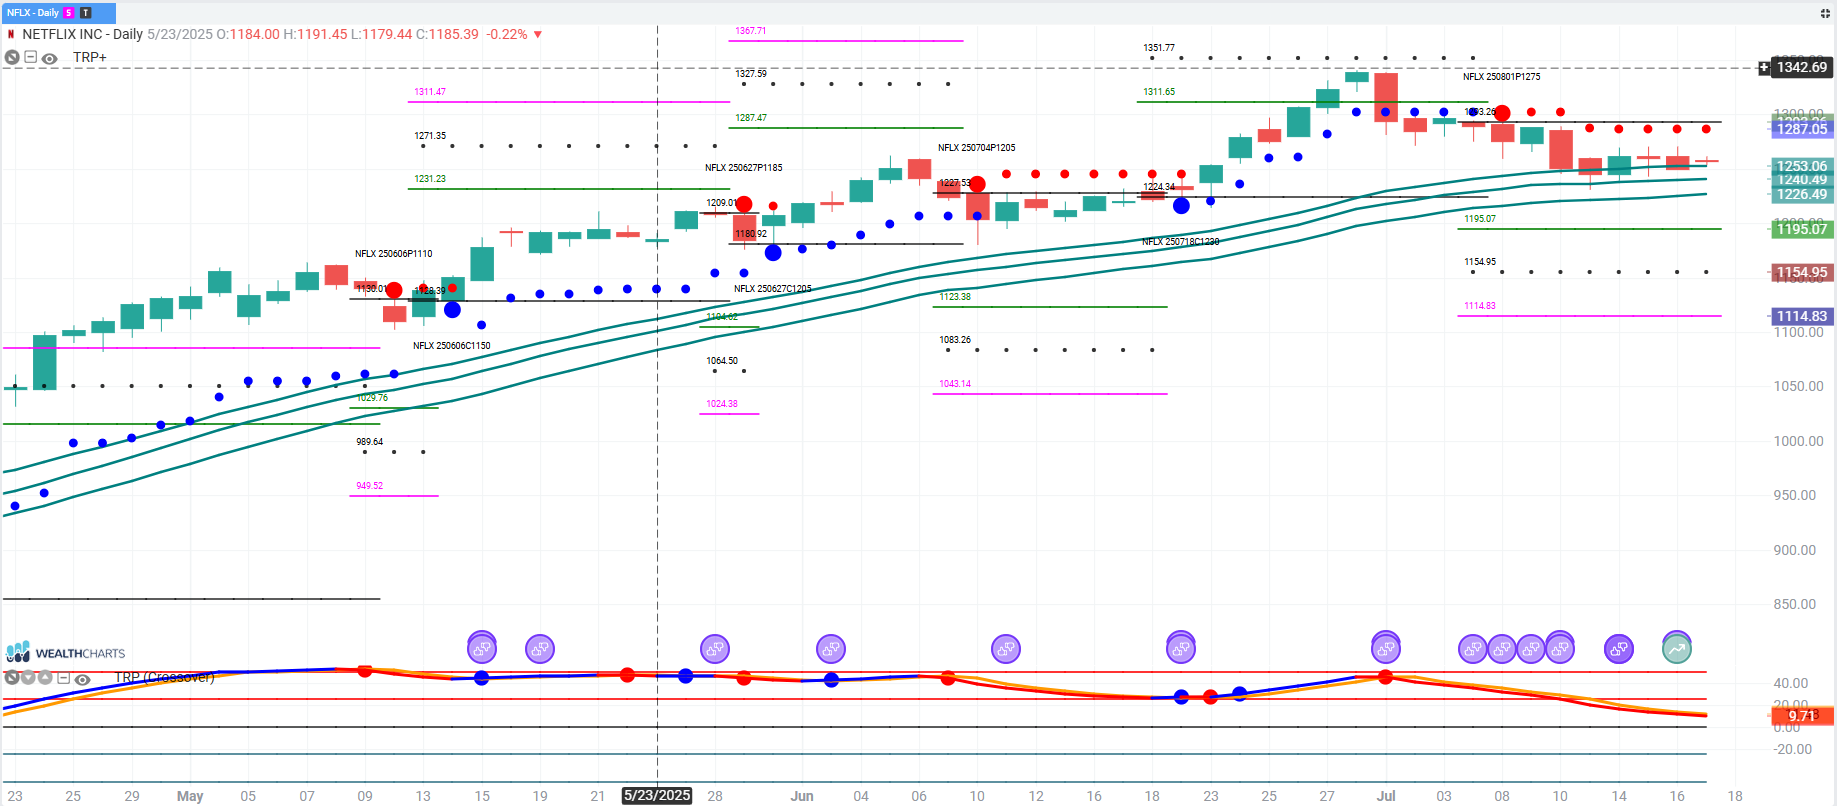Open the thumbs up/down marker above Jul

[1386, 648]
